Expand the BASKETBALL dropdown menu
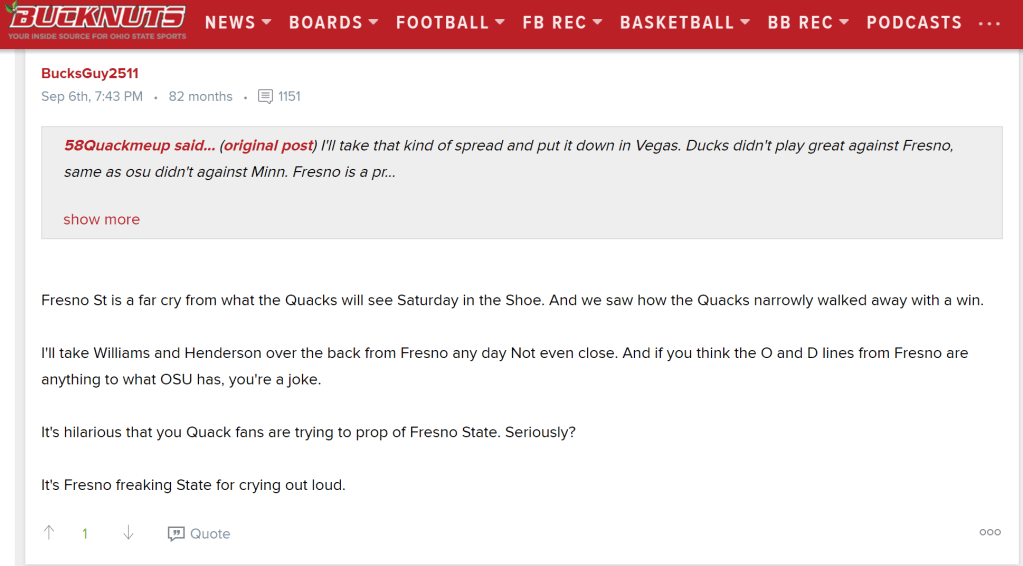Image resolution: width=1023 pixels, height=566 pixels. 685,22
